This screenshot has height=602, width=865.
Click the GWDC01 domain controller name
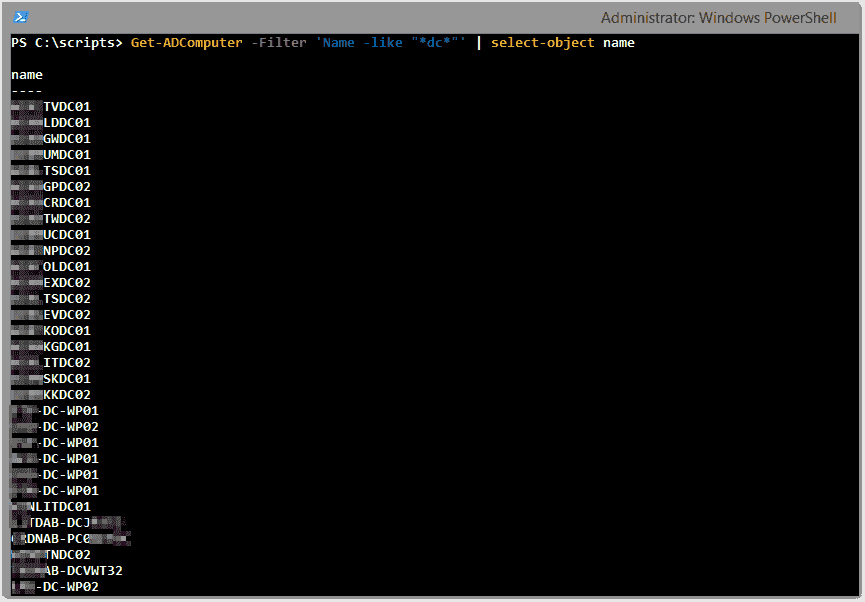[67, 138]
